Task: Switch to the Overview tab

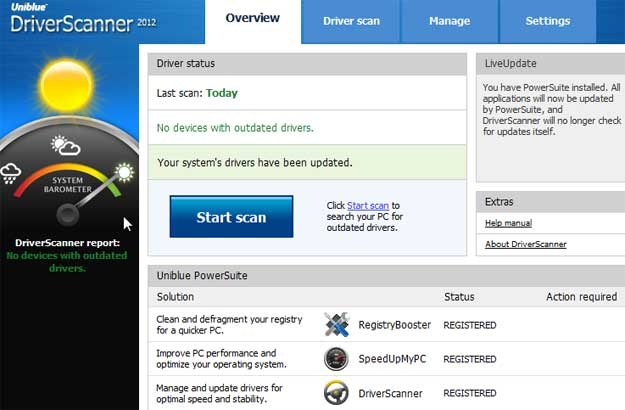Action: pos(252,19)
